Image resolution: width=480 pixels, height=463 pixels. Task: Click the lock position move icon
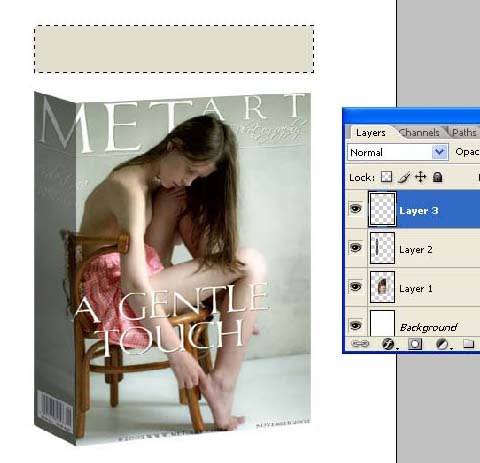click(421, 177)
